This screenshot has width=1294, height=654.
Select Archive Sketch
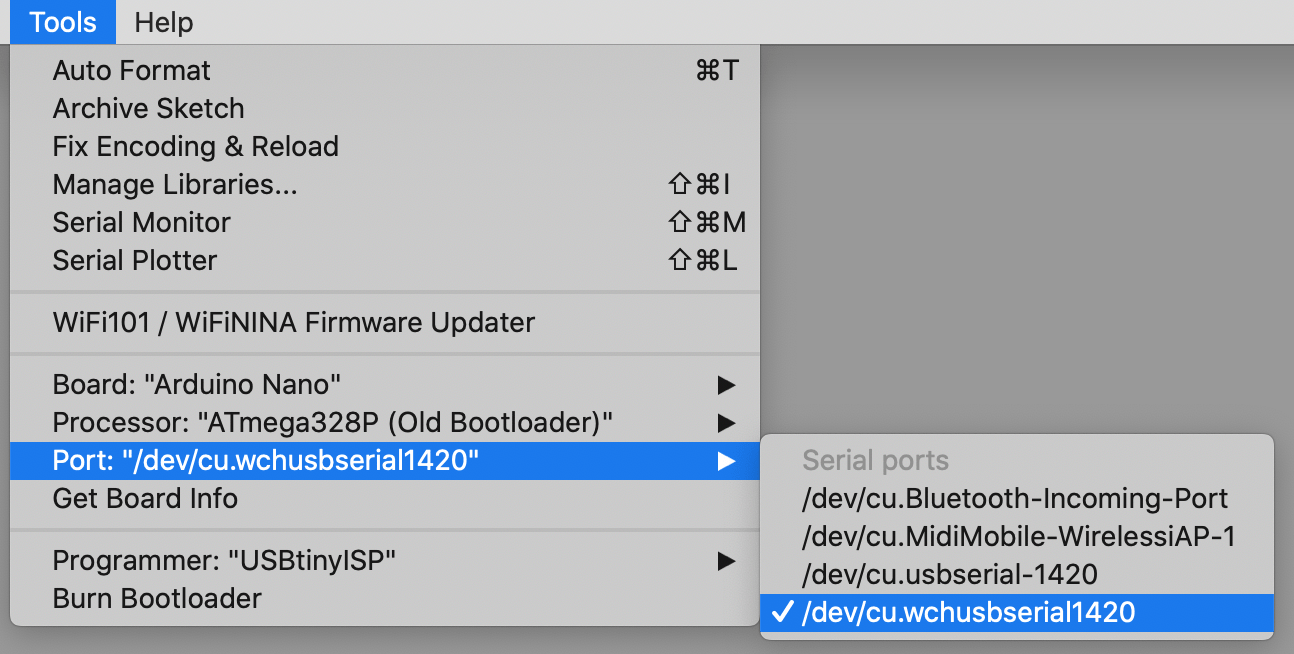(385, 109)
